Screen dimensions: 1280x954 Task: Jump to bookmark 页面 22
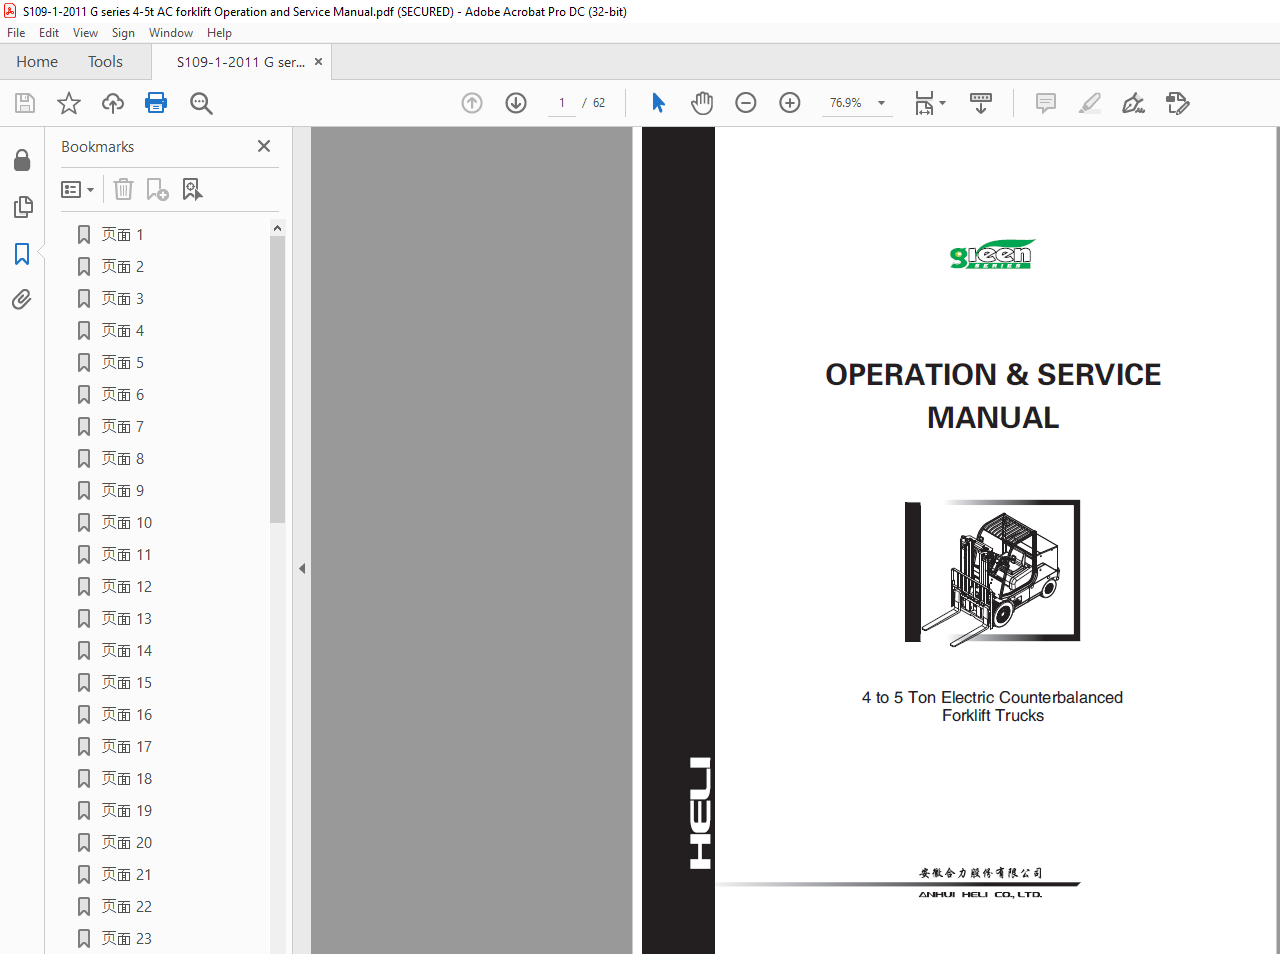pyautogui.click(x=126, y=906)
